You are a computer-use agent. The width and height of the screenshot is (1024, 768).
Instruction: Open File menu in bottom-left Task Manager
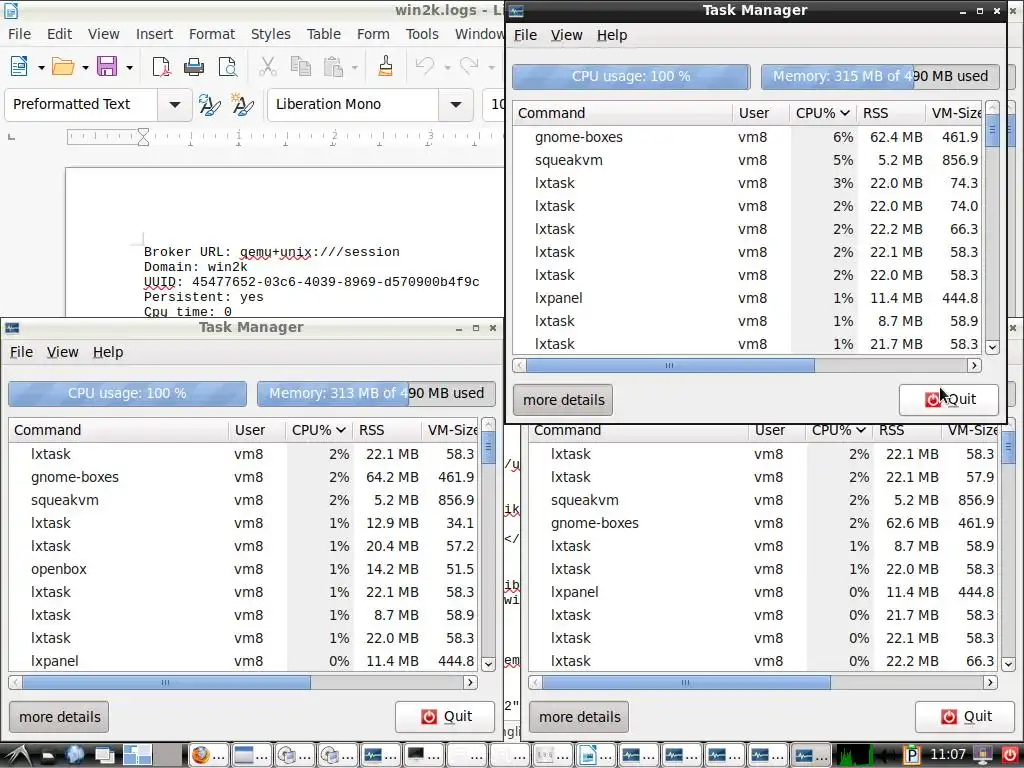pyautogui.click(x=21, y=352)
